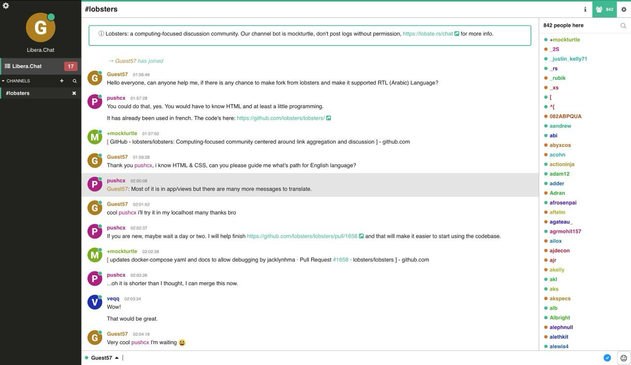This screenshot has height=365, width=631.
Task: Click pushcx nickname on 02:00:08 message
Action: pyautogui.click(x=116, y=181)
